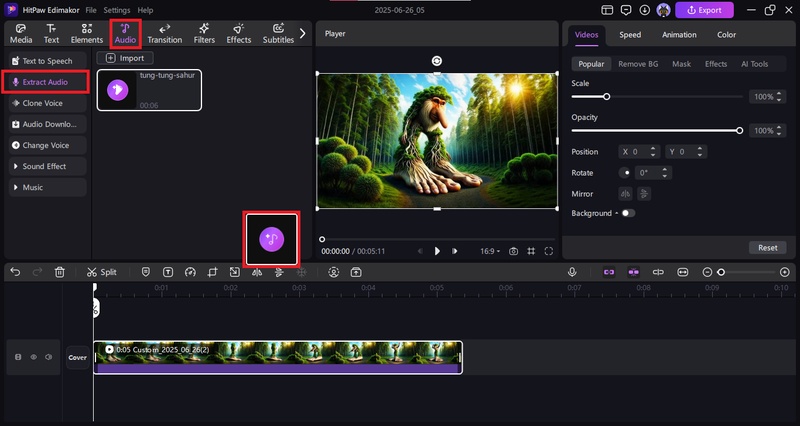
Task: Expand the Sound Effect category
Action: click(44, 166)
